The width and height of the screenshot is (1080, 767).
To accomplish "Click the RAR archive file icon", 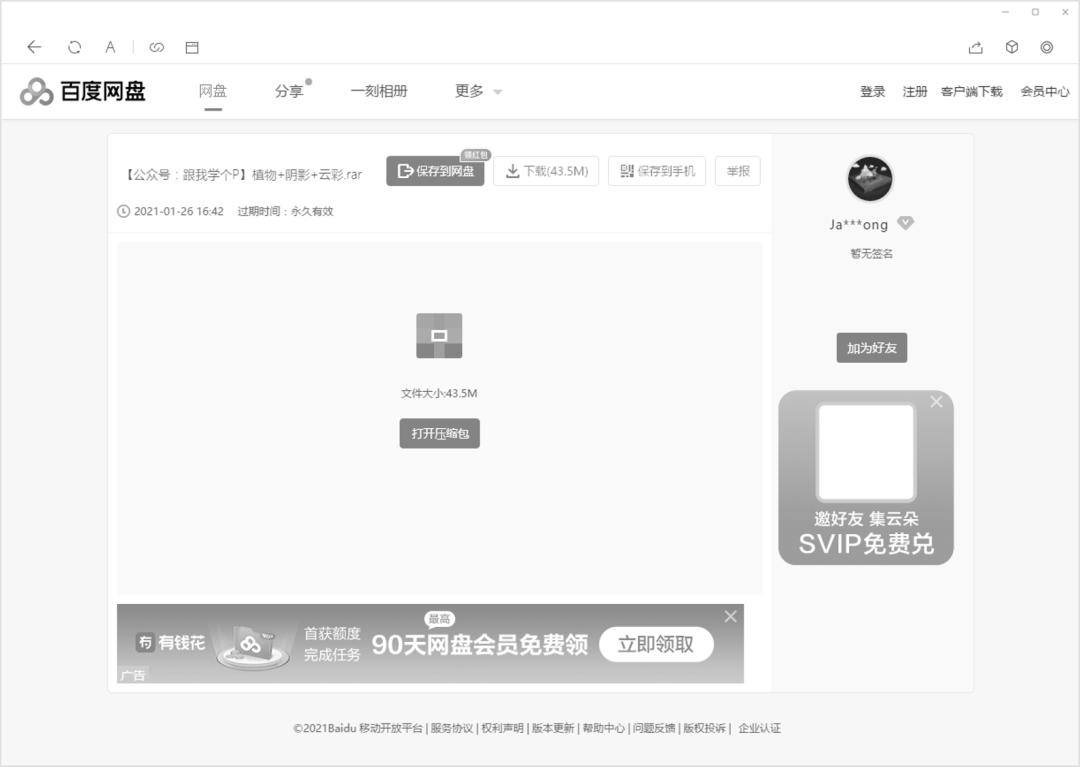I will point(438,336).
